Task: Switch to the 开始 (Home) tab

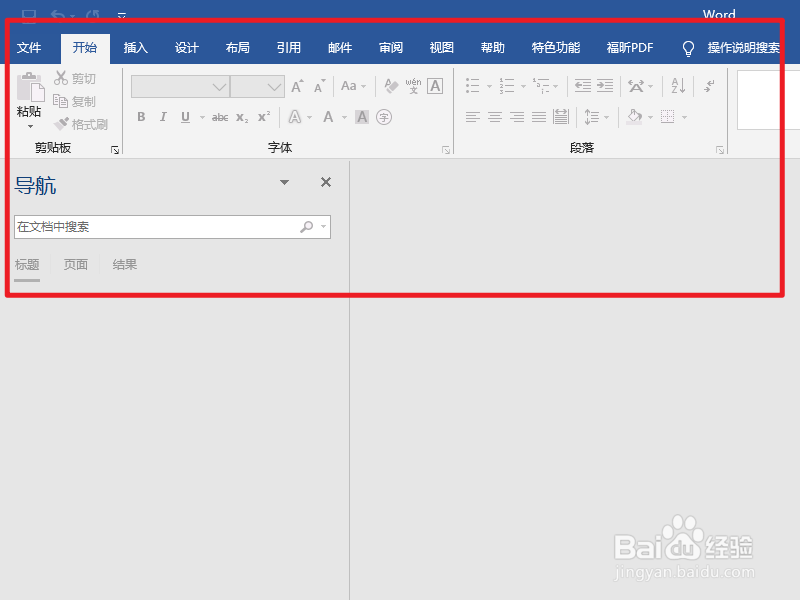Action: tap(85, 48)
